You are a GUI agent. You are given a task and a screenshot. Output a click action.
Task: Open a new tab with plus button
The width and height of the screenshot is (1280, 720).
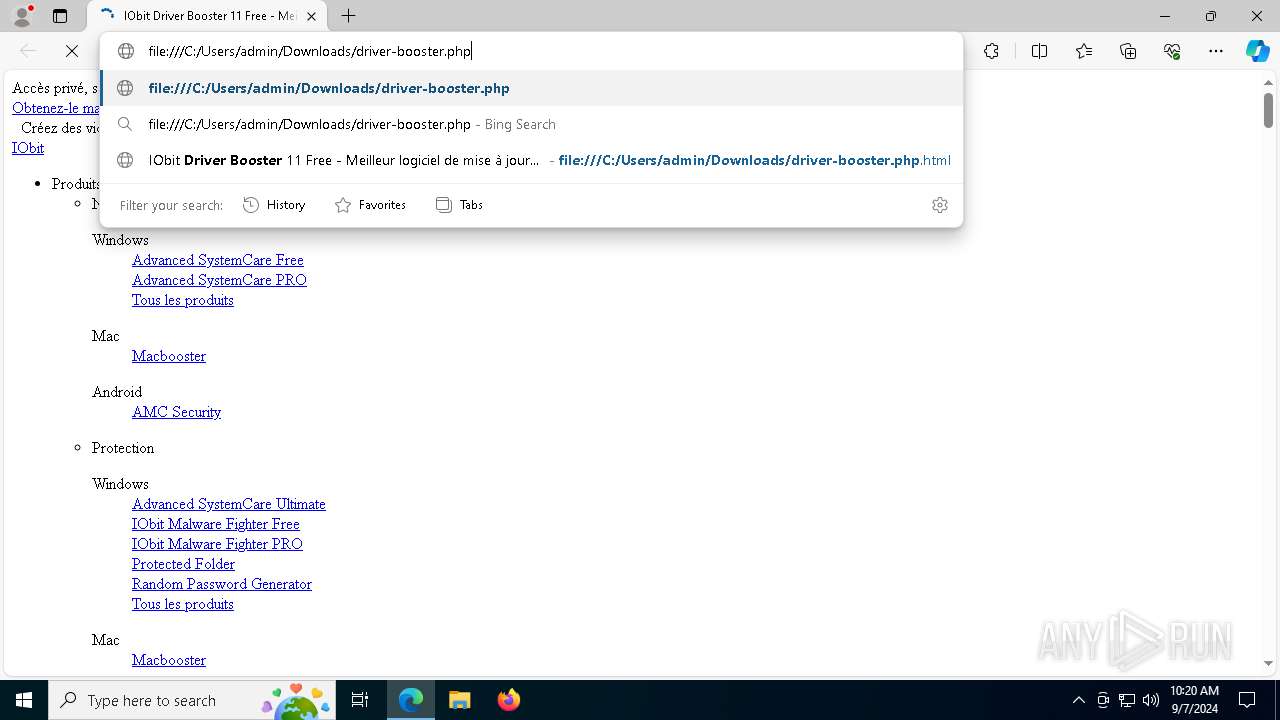pyautogui.click(x=348, y=16)
